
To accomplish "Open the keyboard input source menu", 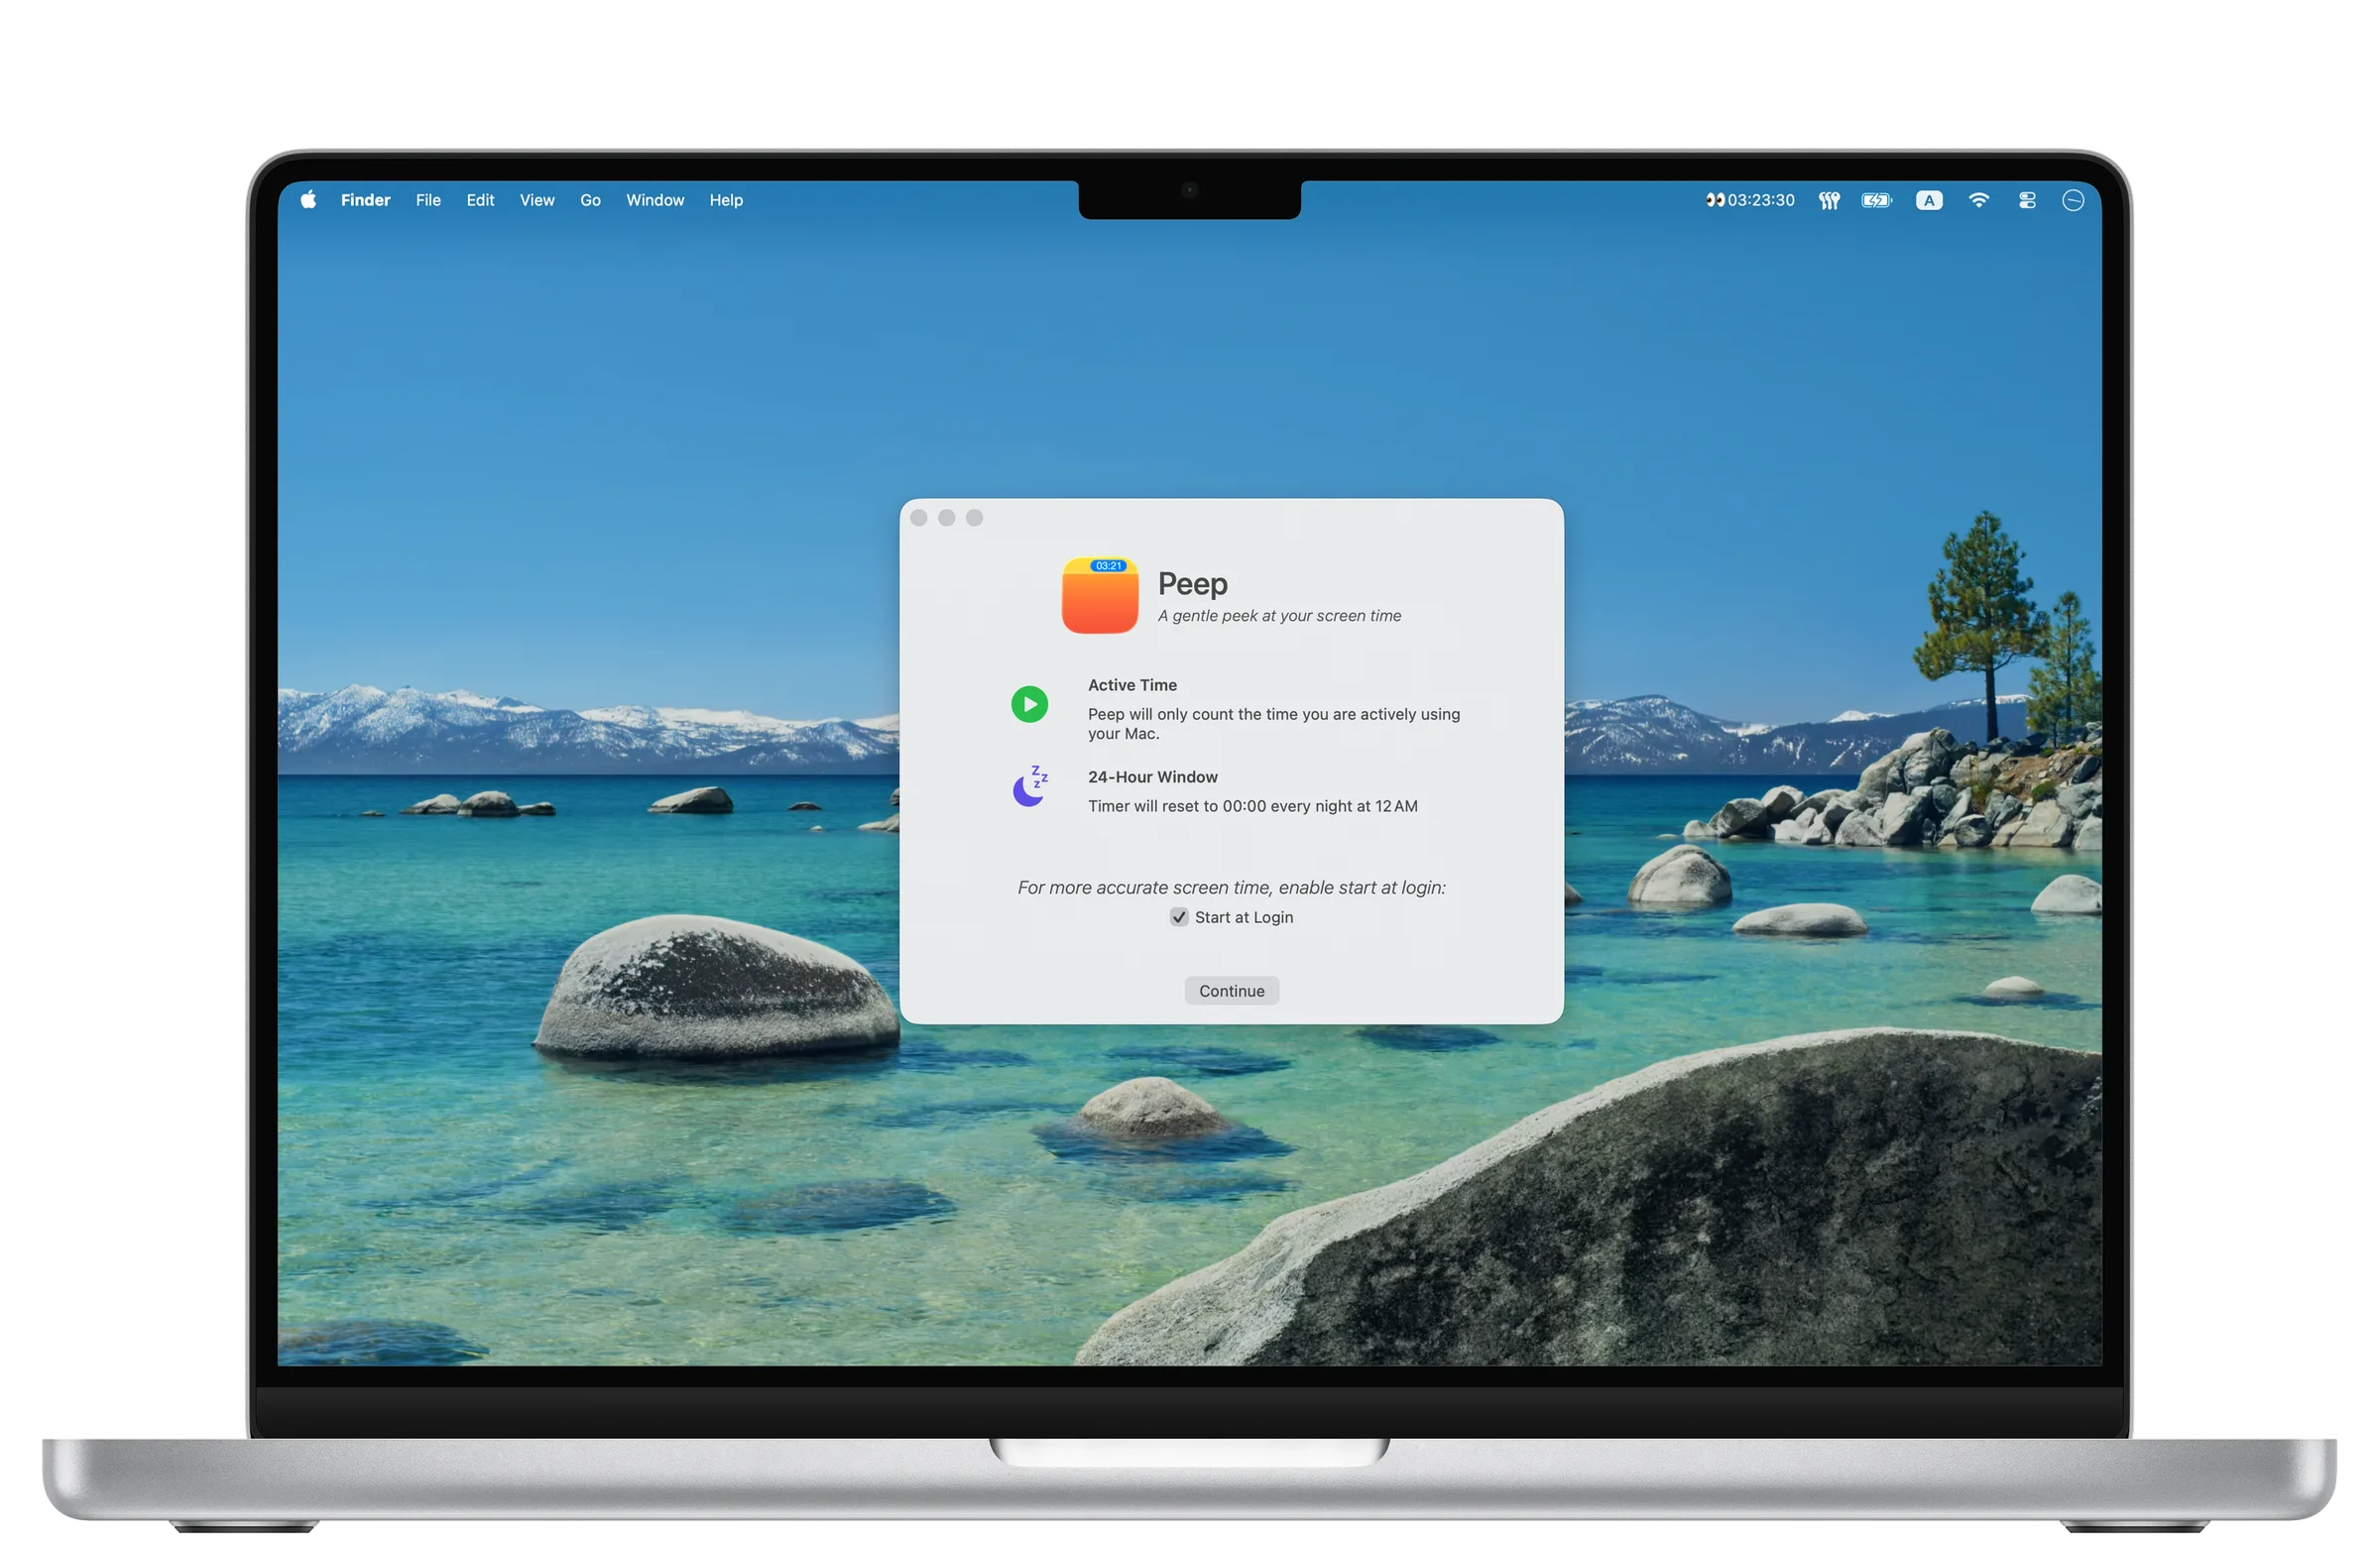I will coord(1929,201).
